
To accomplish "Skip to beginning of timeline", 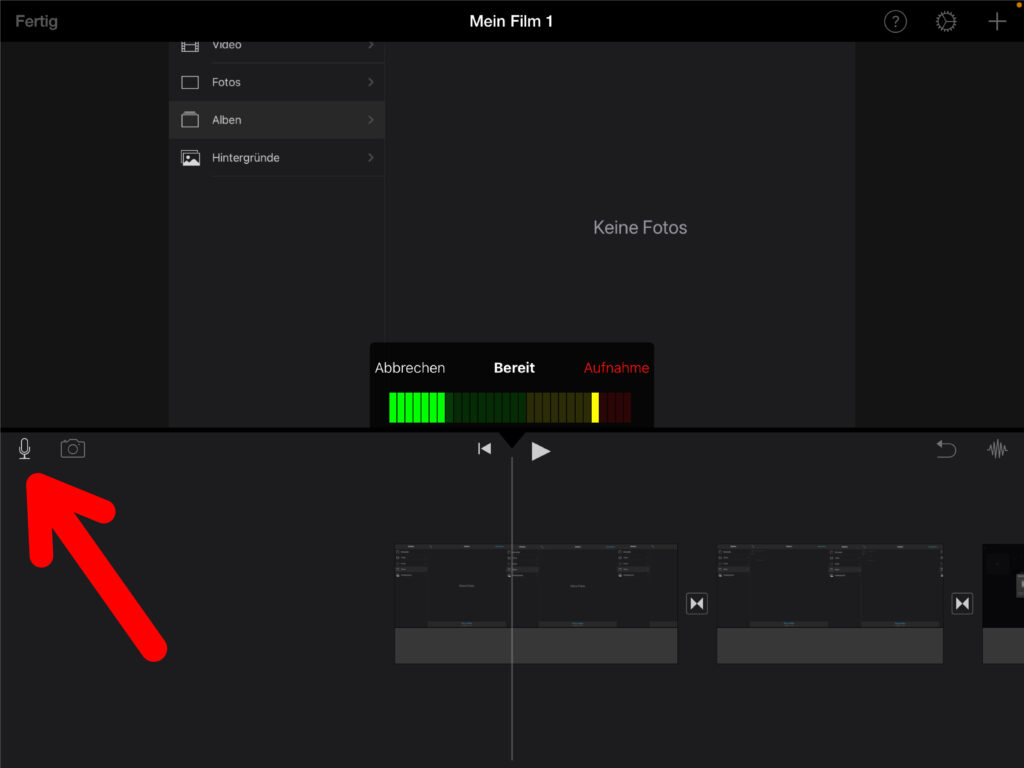I will 485,450.
